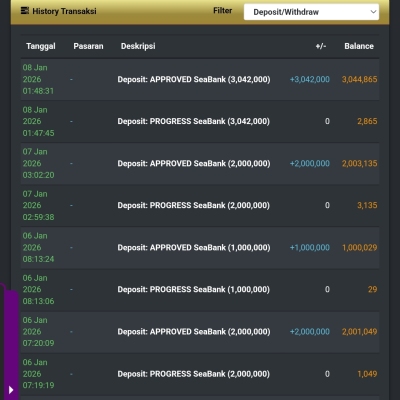Screen dimensions: 400x400
Task: Click balance value 1,049
Action: coord(367,374)
